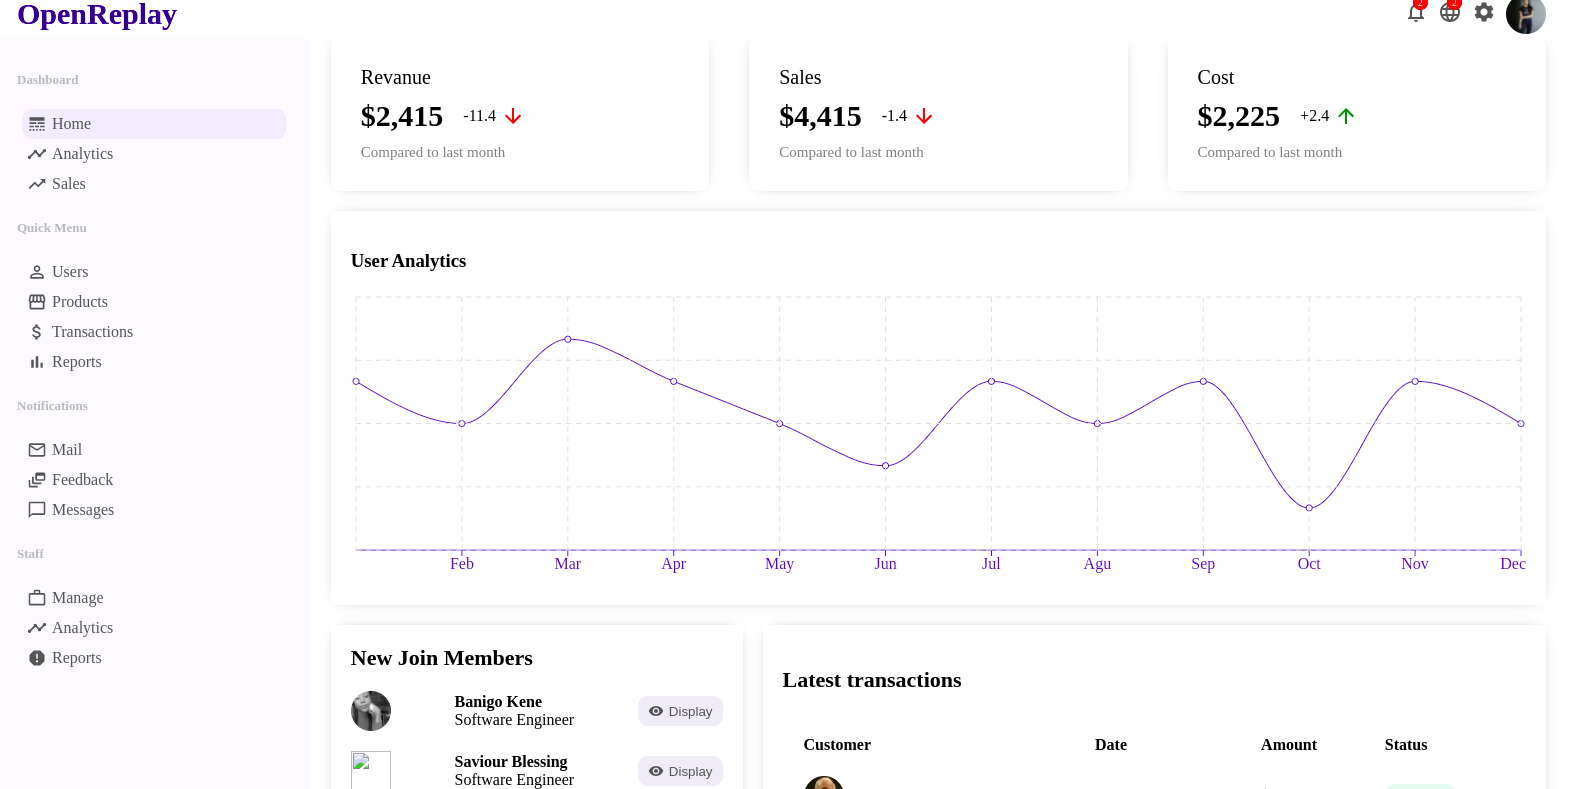This screenshot has width=1572, height=789.
Task: Click the Cost up arrow icon
Action: click(x=1346, y=116)
